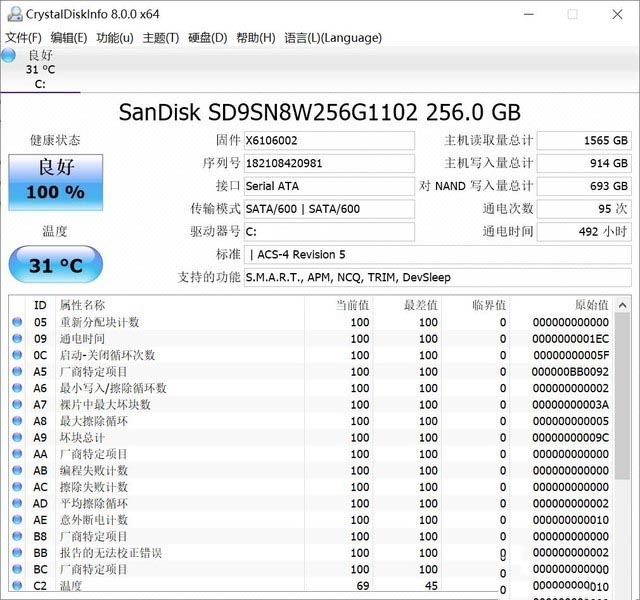This screenshot has width=640, height=600.
Task: Click the power-on count value 95 次
Action: (584, 209)
